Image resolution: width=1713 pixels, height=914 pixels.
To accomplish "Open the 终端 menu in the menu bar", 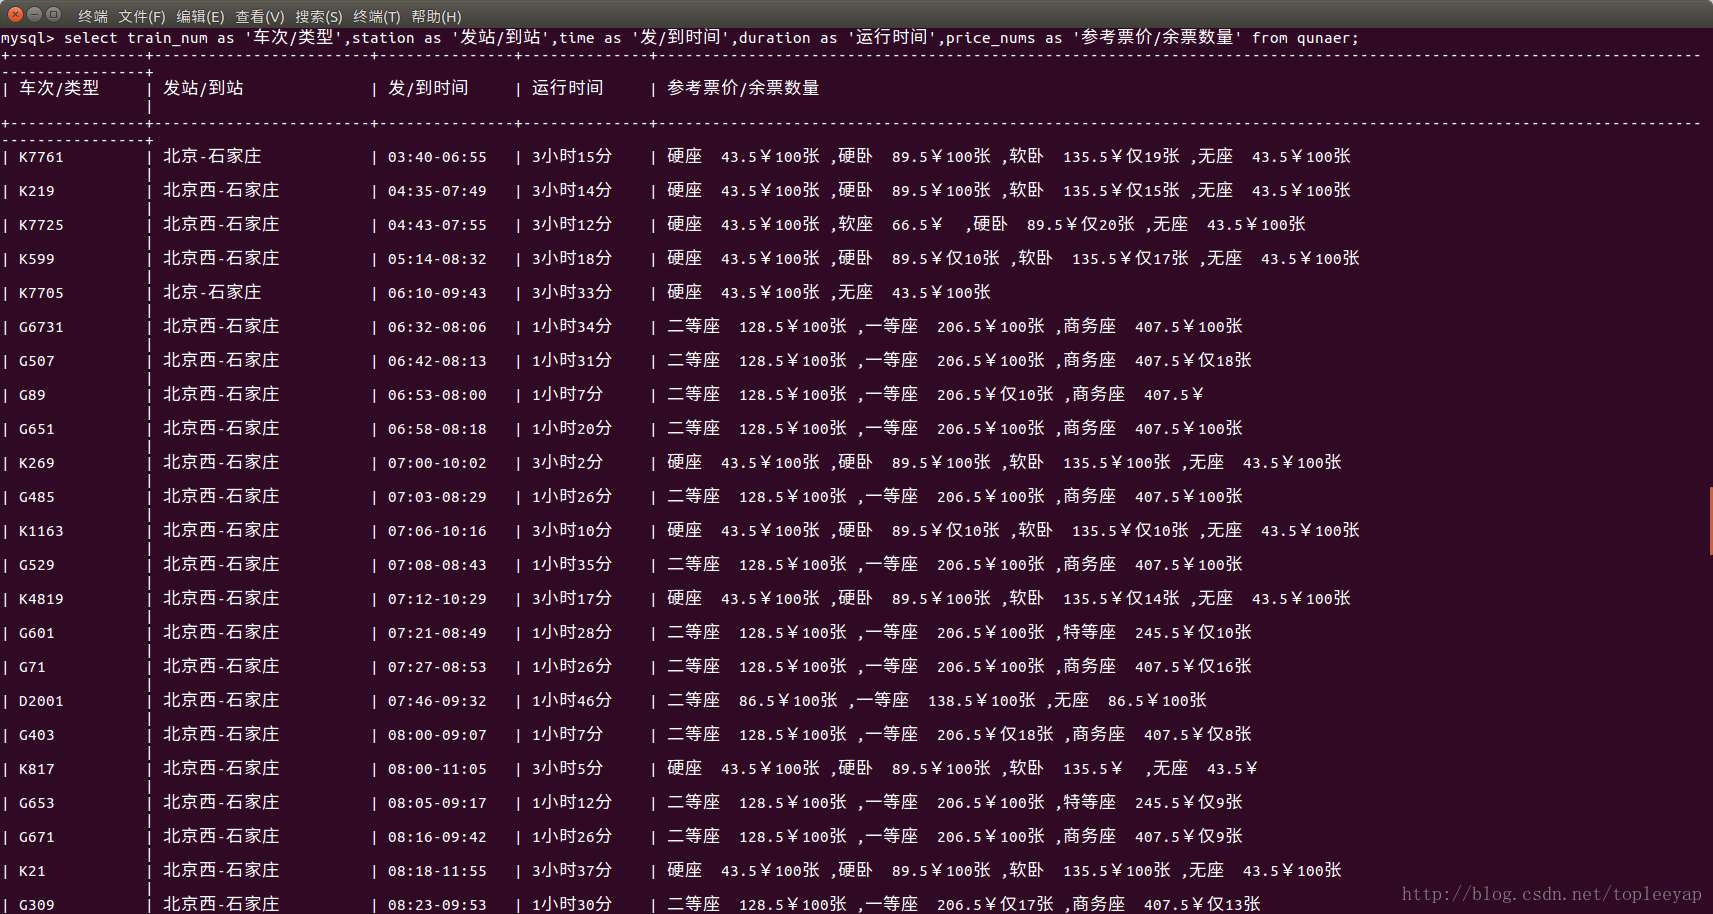I will click(x=93, y=16).
